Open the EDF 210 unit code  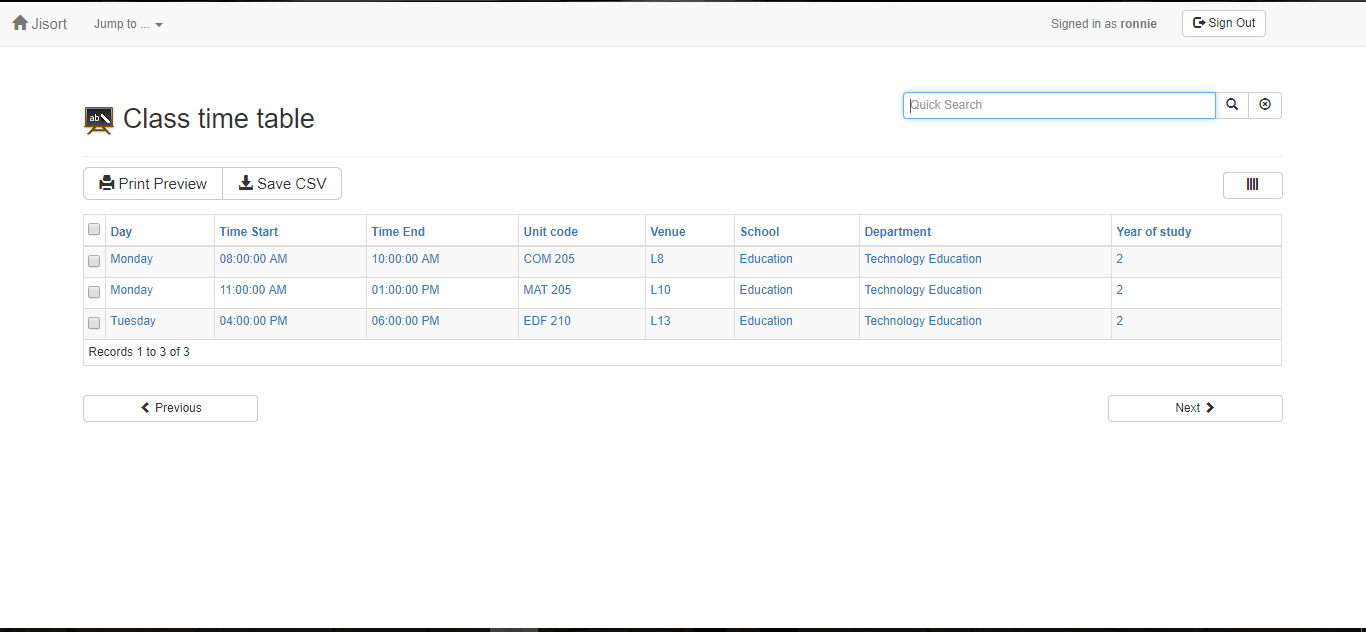547,321
